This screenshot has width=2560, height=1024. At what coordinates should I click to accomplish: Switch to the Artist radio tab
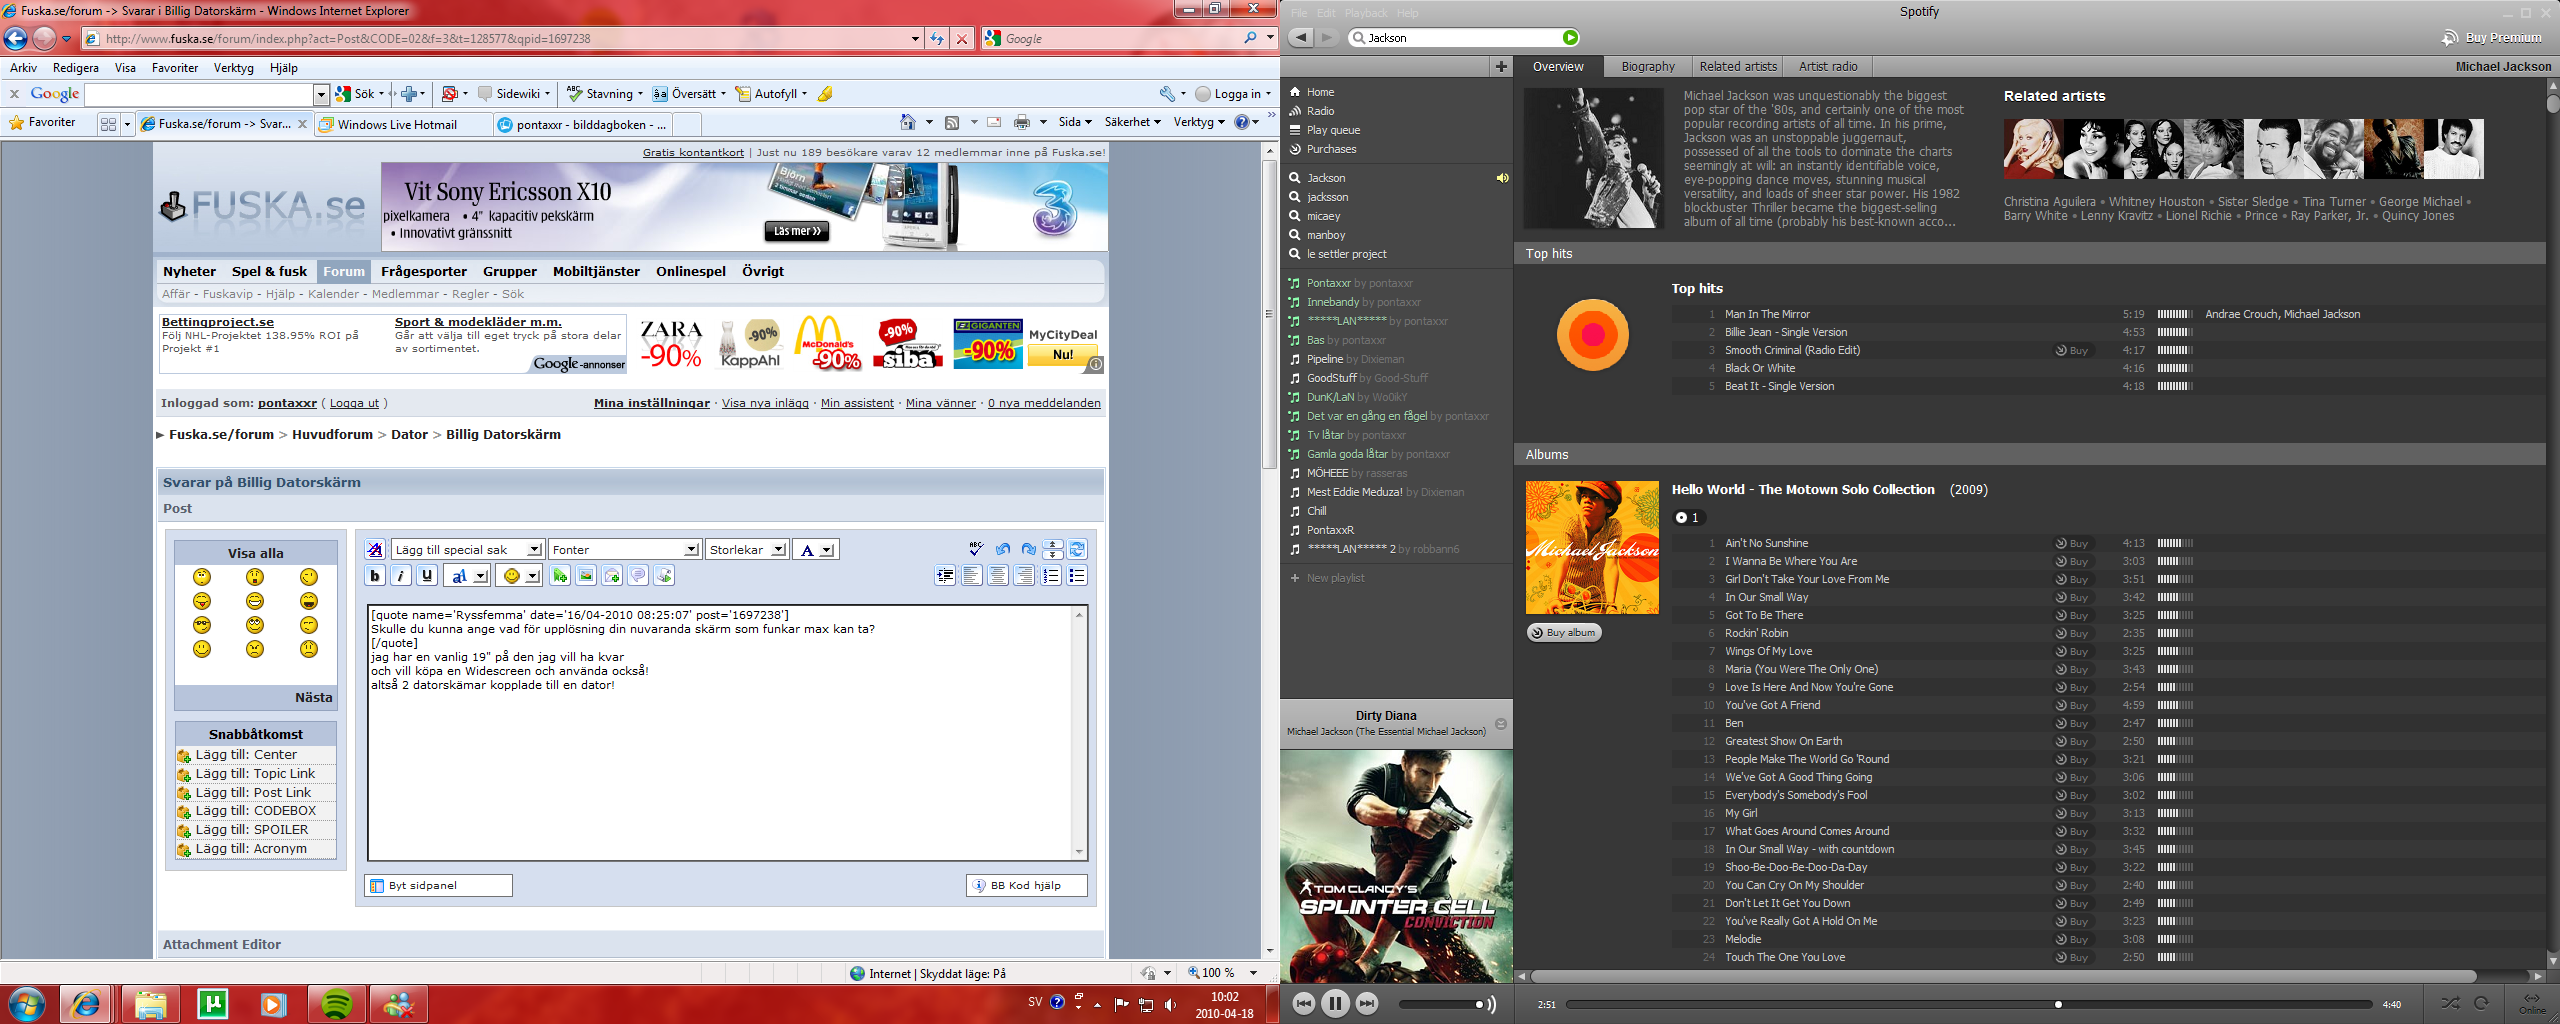tap(1828, 66)
